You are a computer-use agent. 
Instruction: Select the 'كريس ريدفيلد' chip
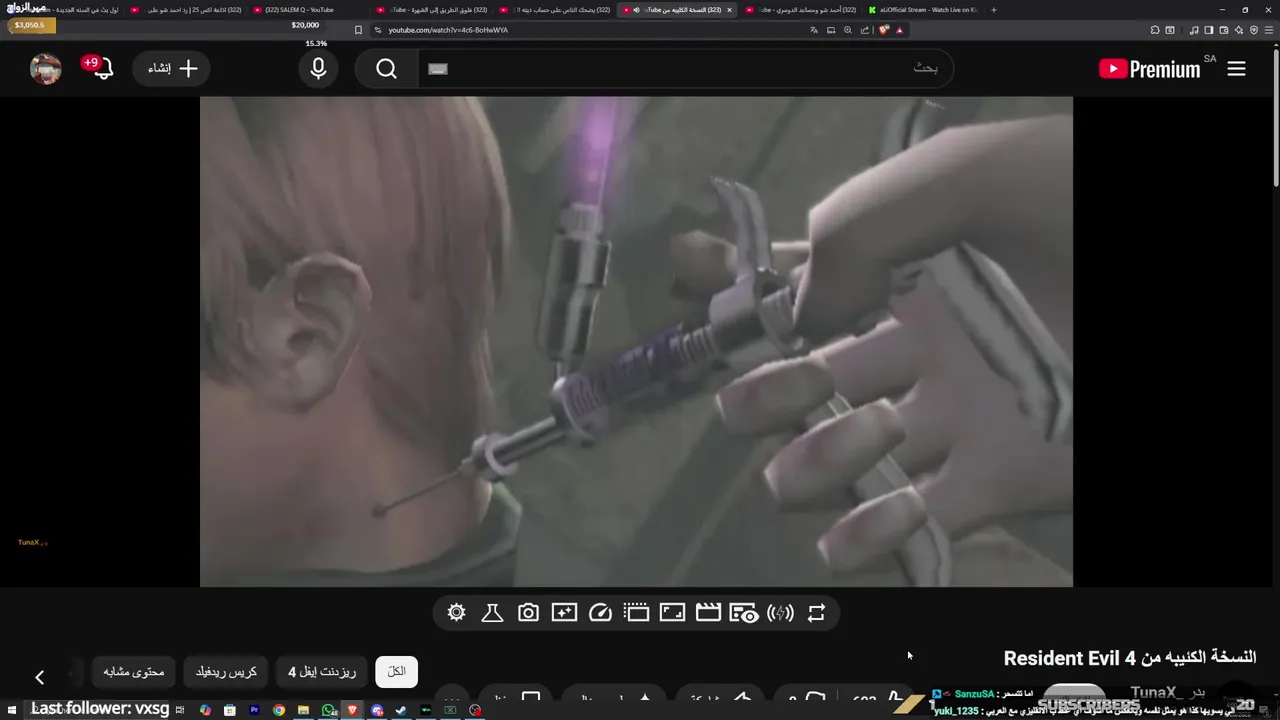point(226,672)
